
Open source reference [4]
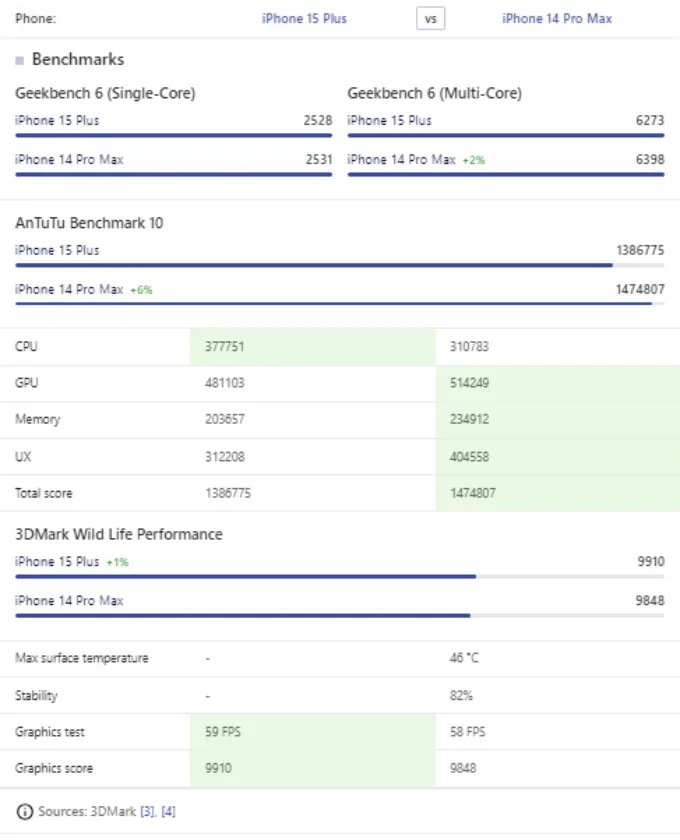point(168,811)
